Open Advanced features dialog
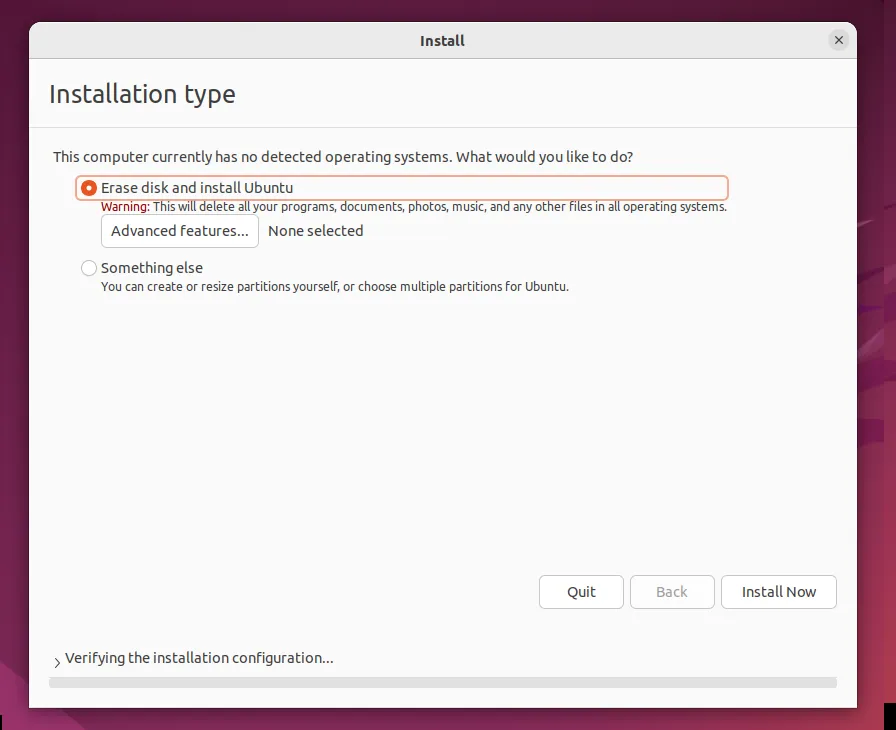 179,231
